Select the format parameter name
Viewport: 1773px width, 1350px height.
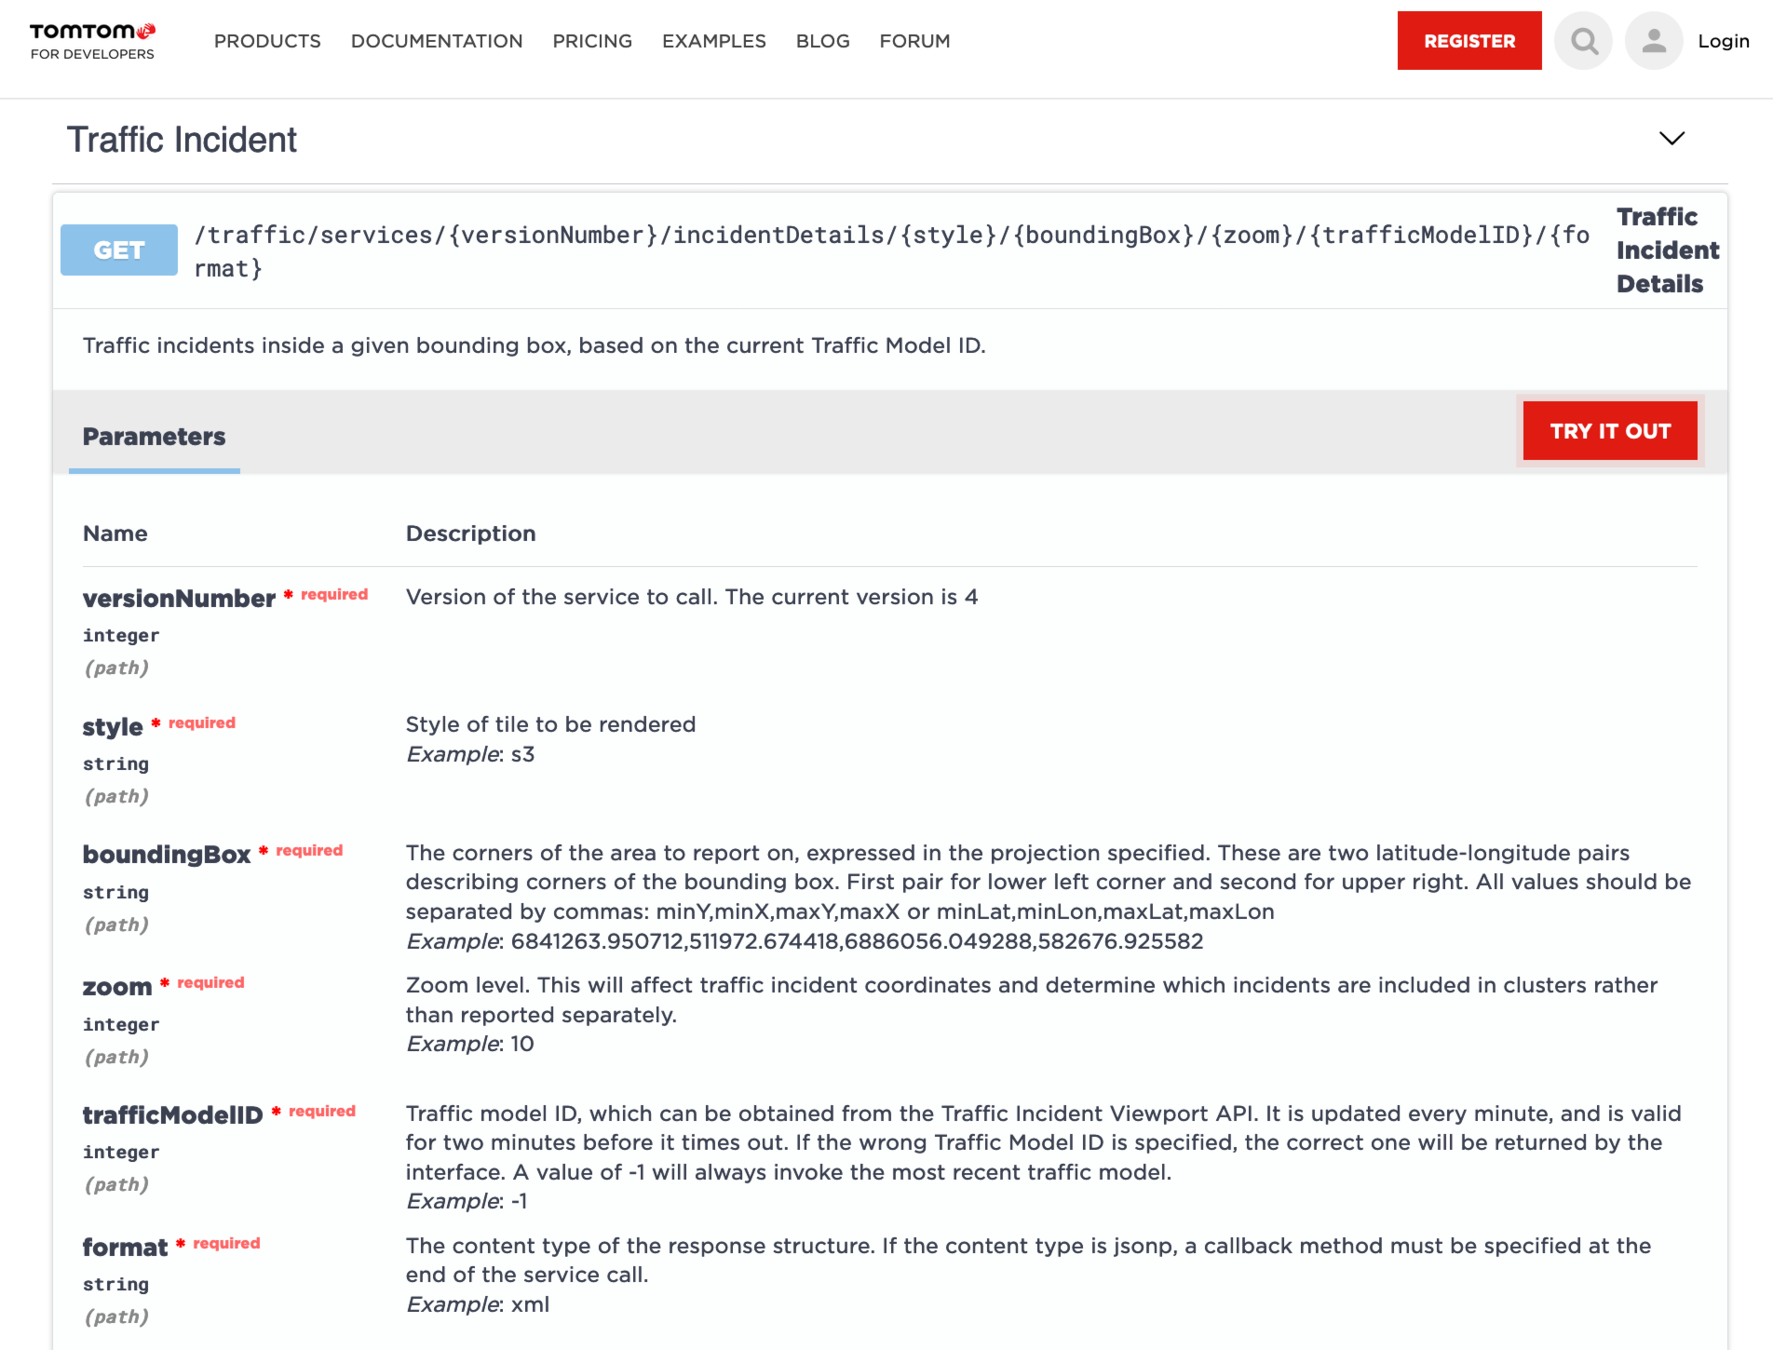[x=125, y=1247]
